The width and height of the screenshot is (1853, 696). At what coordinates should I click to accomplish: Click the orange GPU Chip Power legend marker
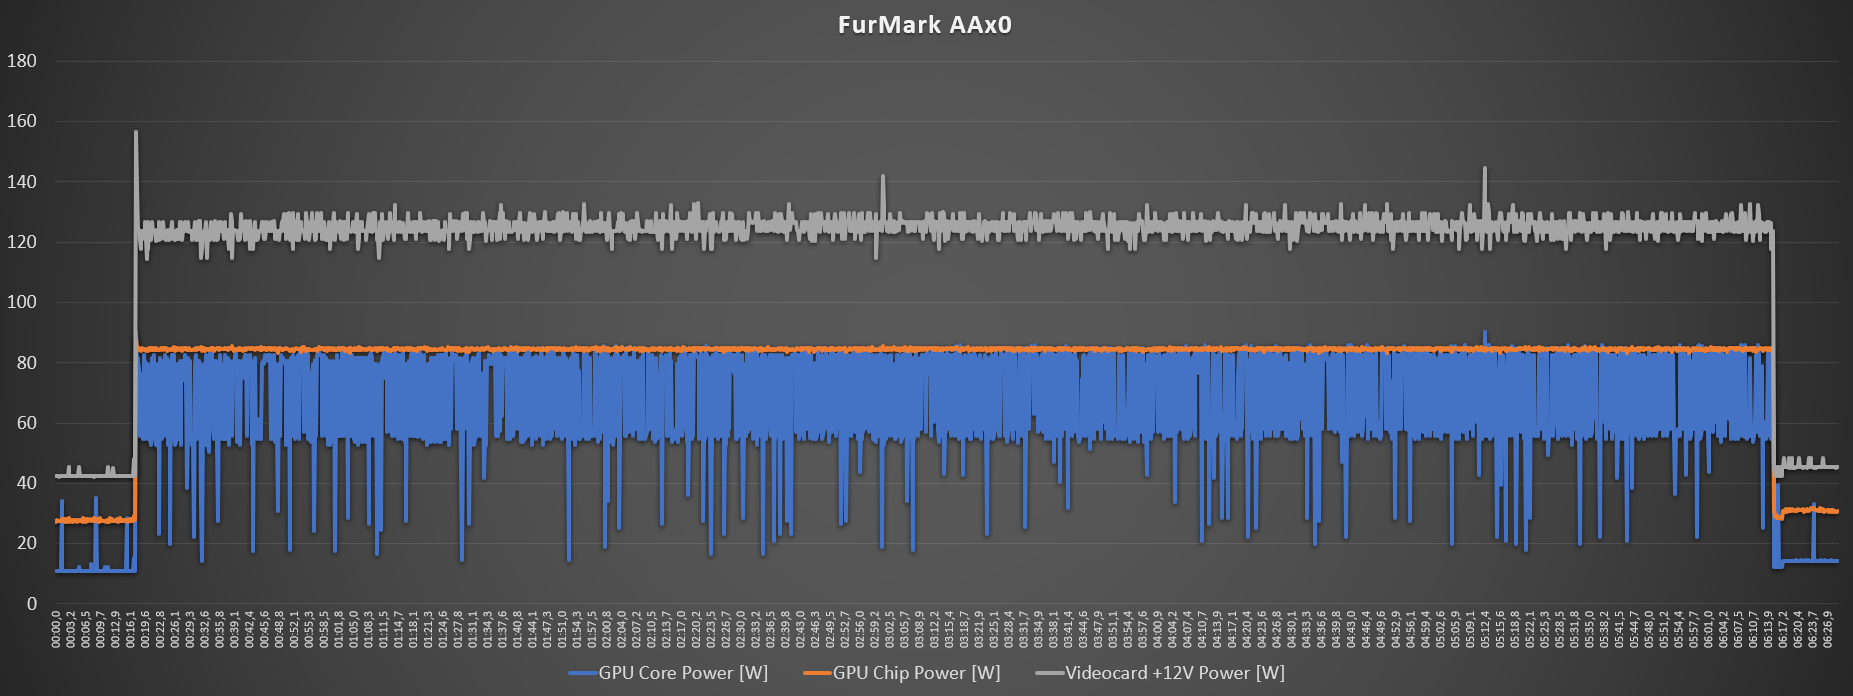tap(818, 674)
